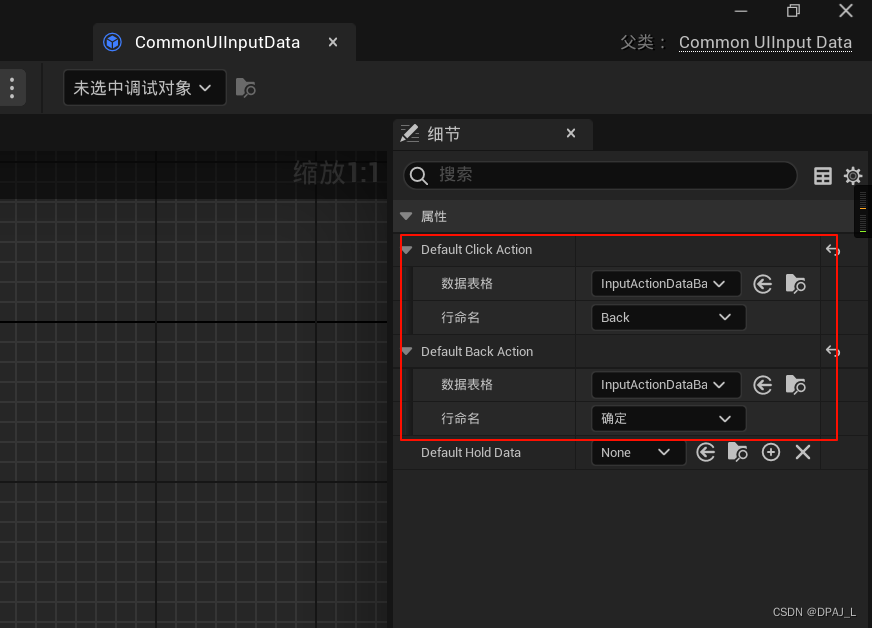Open the InputActionDataBa dropdown under Default Click Action
Viewport: 872px width, 628px height.
pos(665,284)
